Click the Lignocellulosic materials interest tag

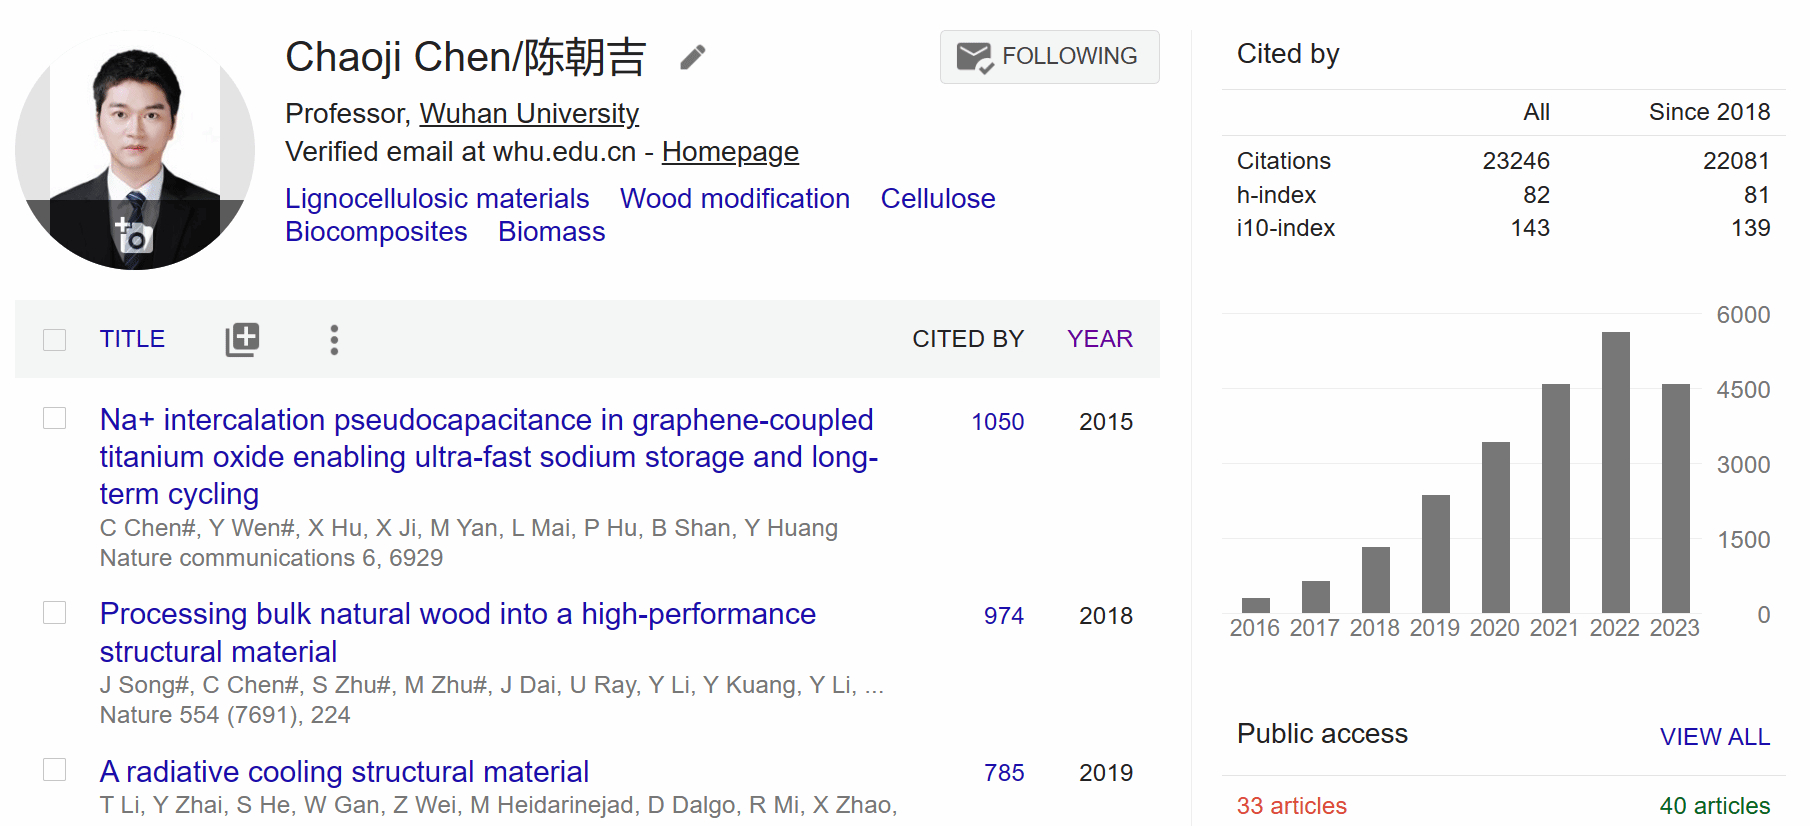click(x=437, y=199)
